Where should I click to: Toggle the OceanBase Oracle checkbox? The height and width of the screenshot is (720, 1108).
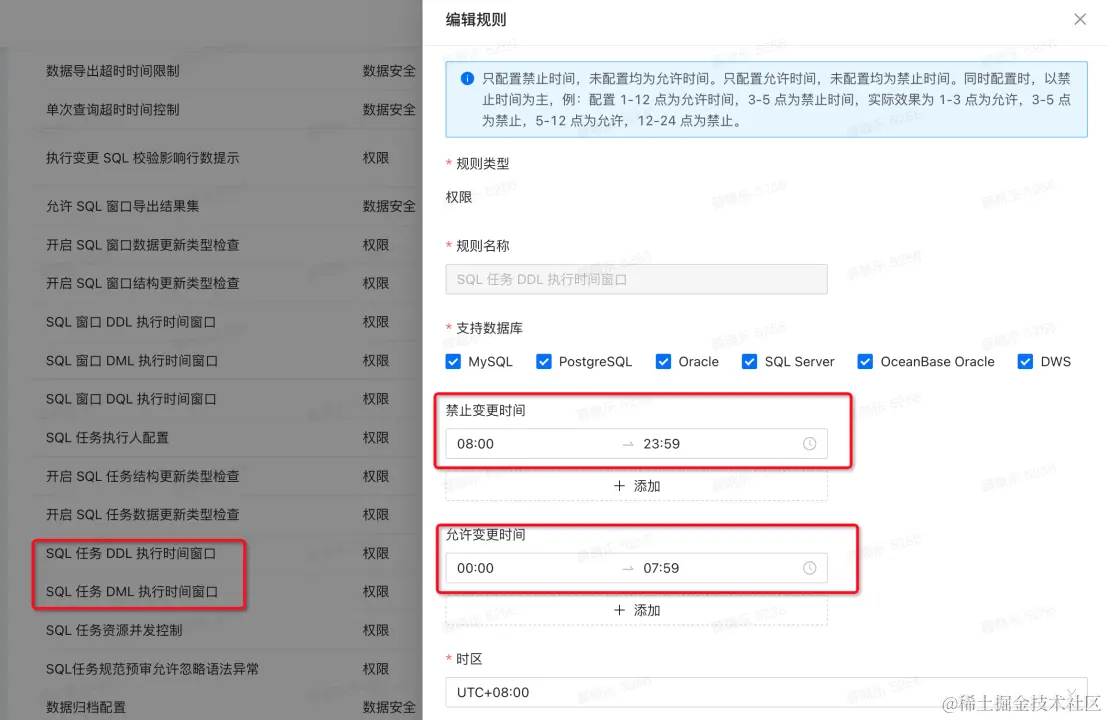[x=865, y=362]
